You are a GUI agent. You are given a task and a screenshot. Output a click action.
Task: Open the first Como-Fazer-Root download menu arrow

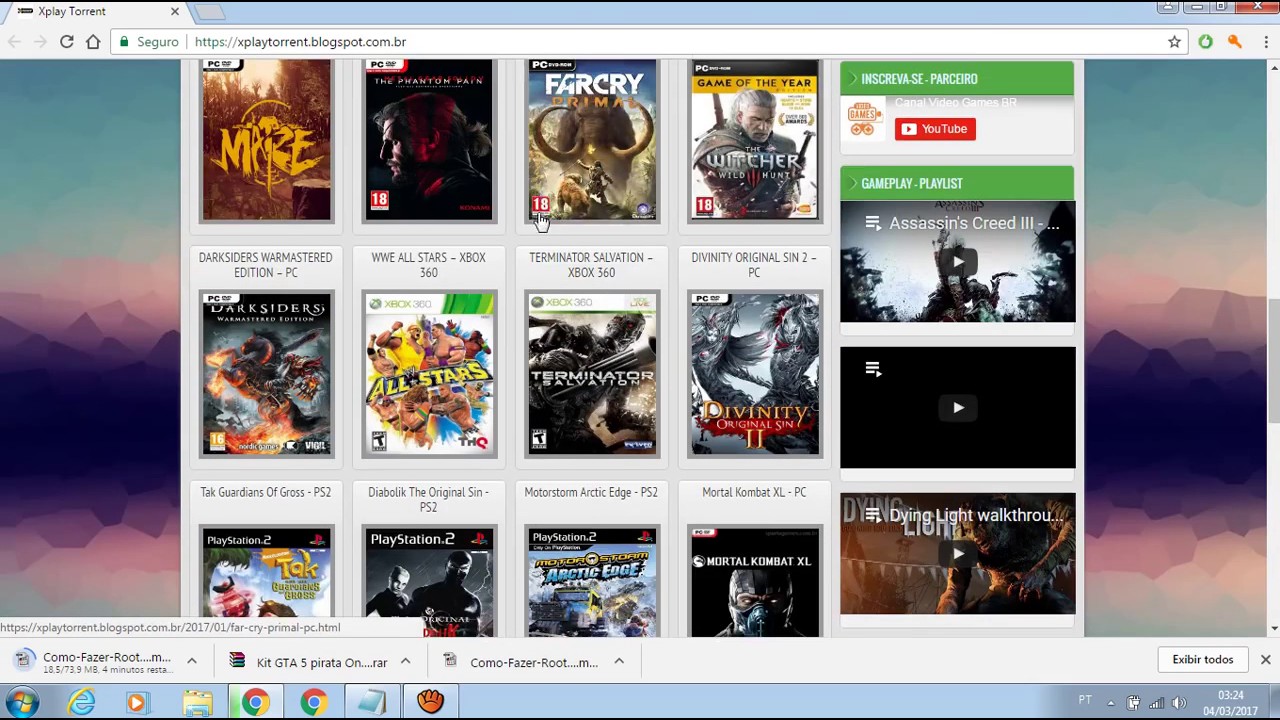pos(192,661)
